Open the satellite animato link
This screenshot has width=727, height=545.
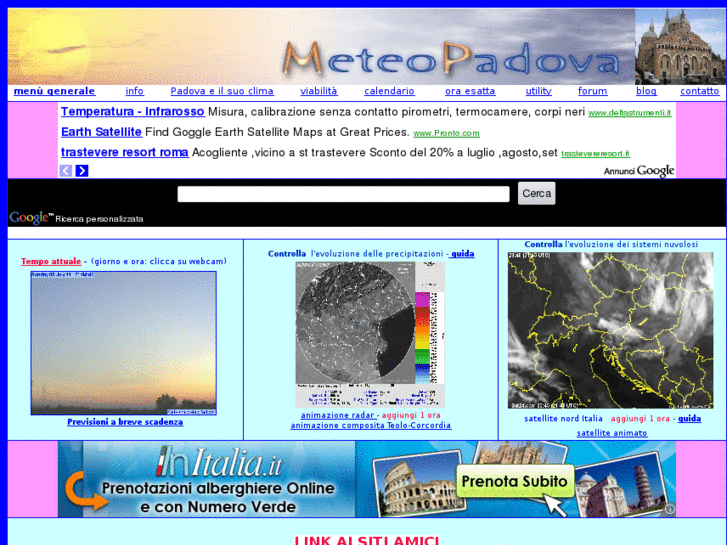click(x=612, y=433)
